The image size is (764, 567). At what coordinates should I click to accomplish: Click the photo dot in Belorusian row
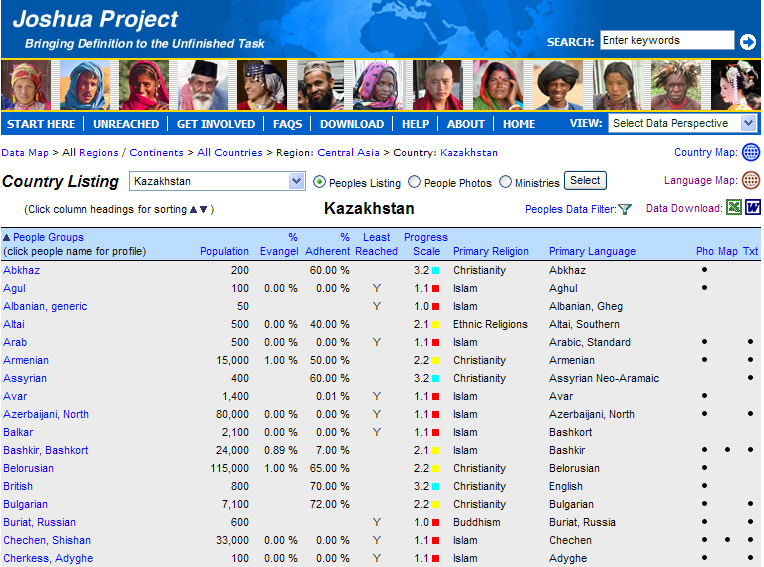704,468
